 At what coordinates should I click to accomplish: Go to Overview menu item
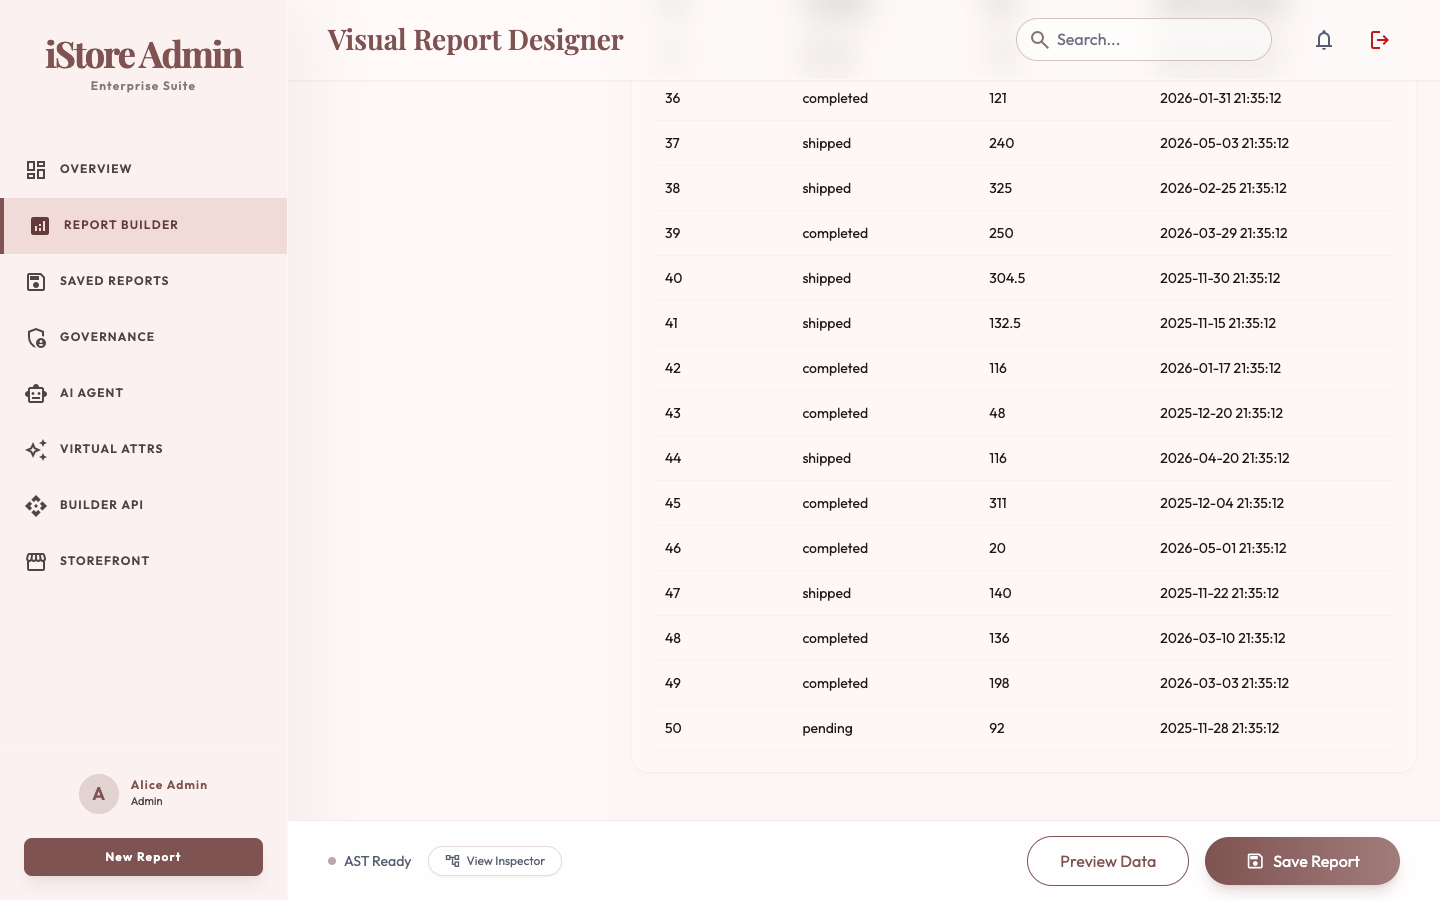(144, 169)
